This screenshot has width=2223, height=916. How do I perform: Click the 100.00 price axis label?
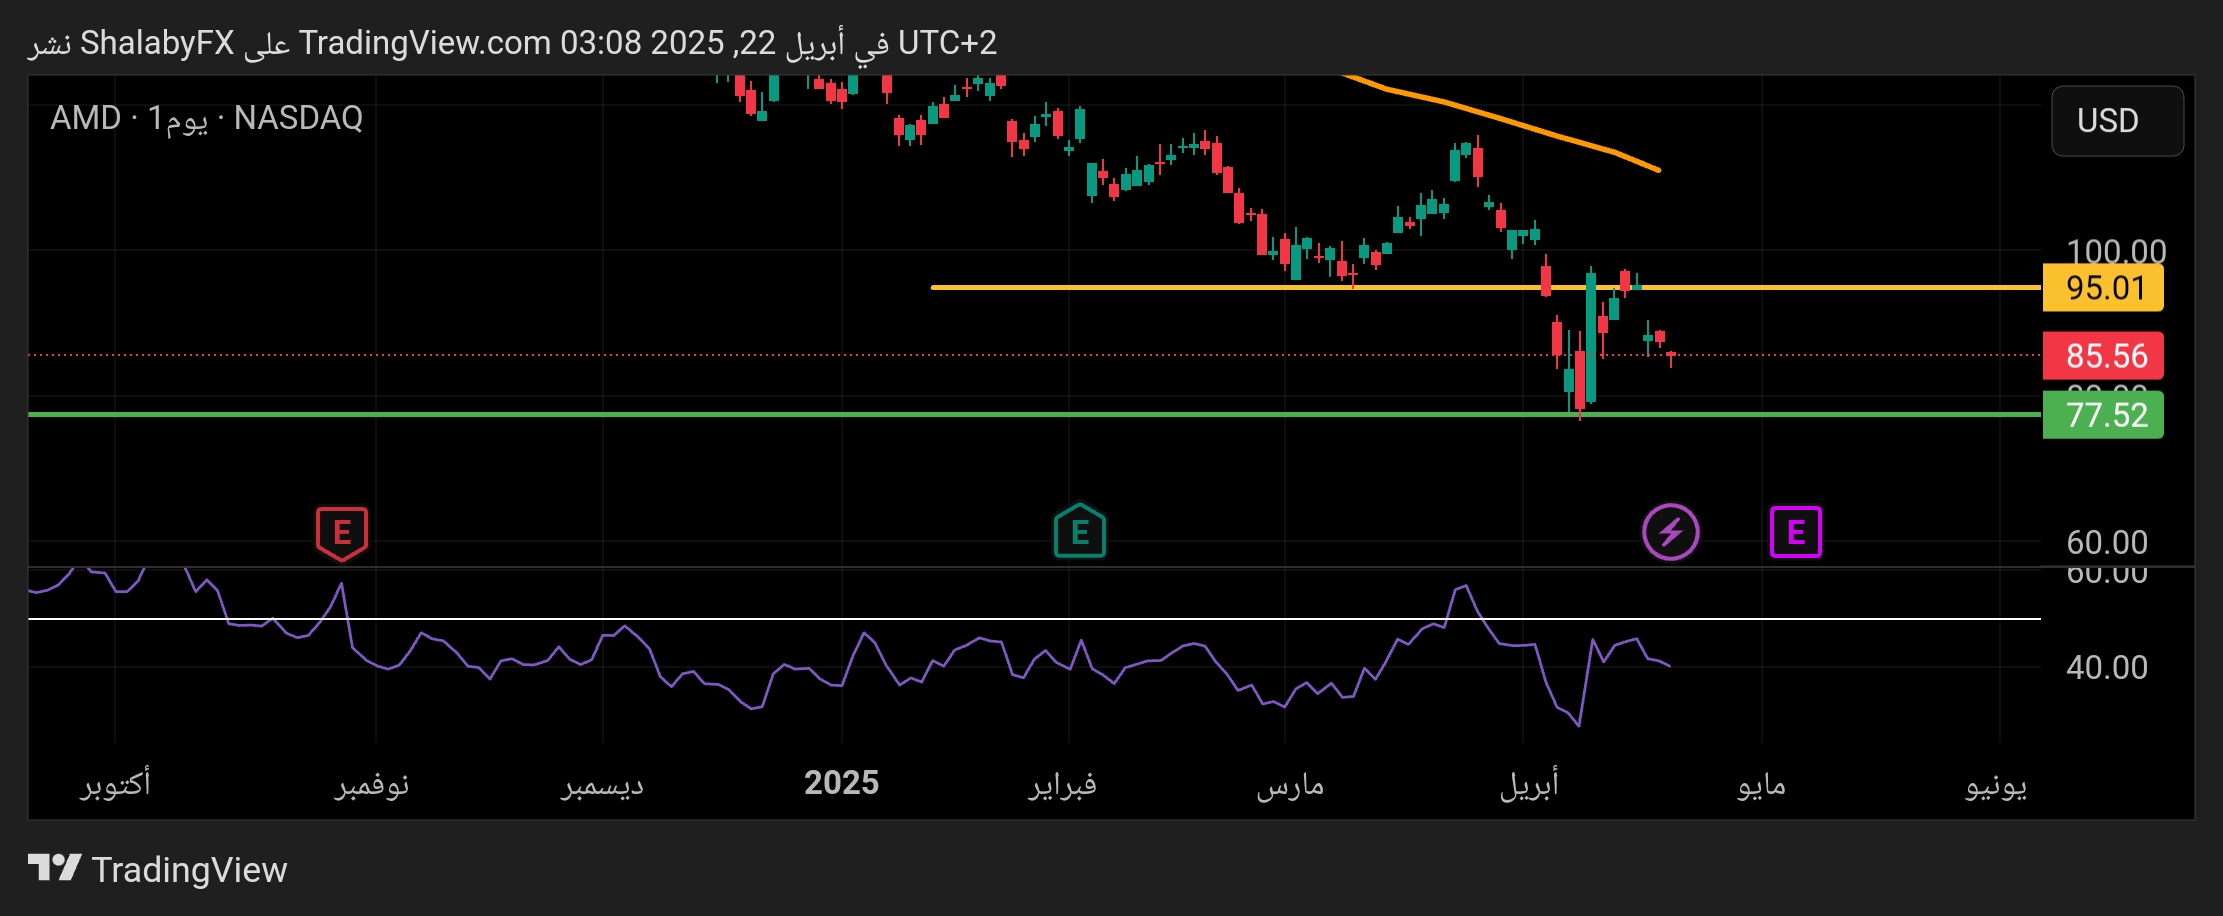[2116, 250]
